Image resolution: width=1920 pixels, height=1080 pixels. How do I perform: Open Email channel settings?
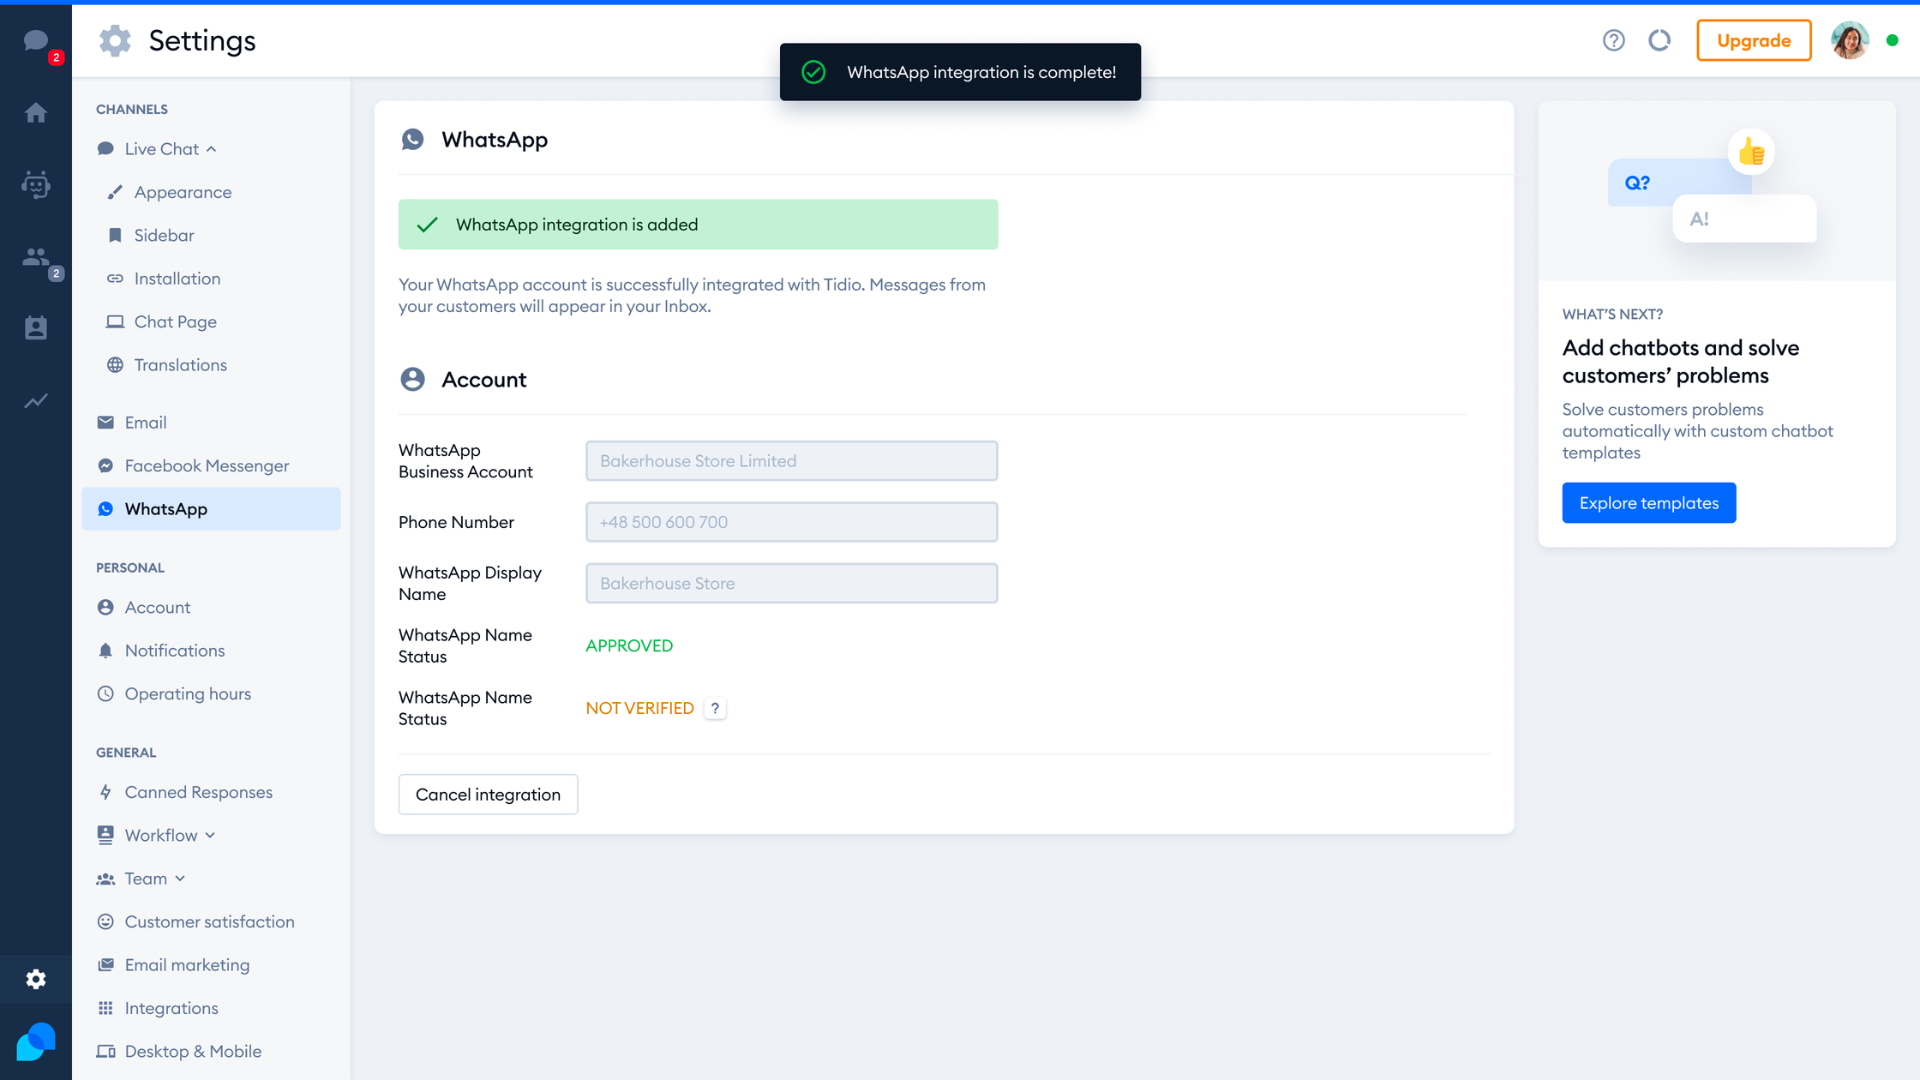[145, 422]
